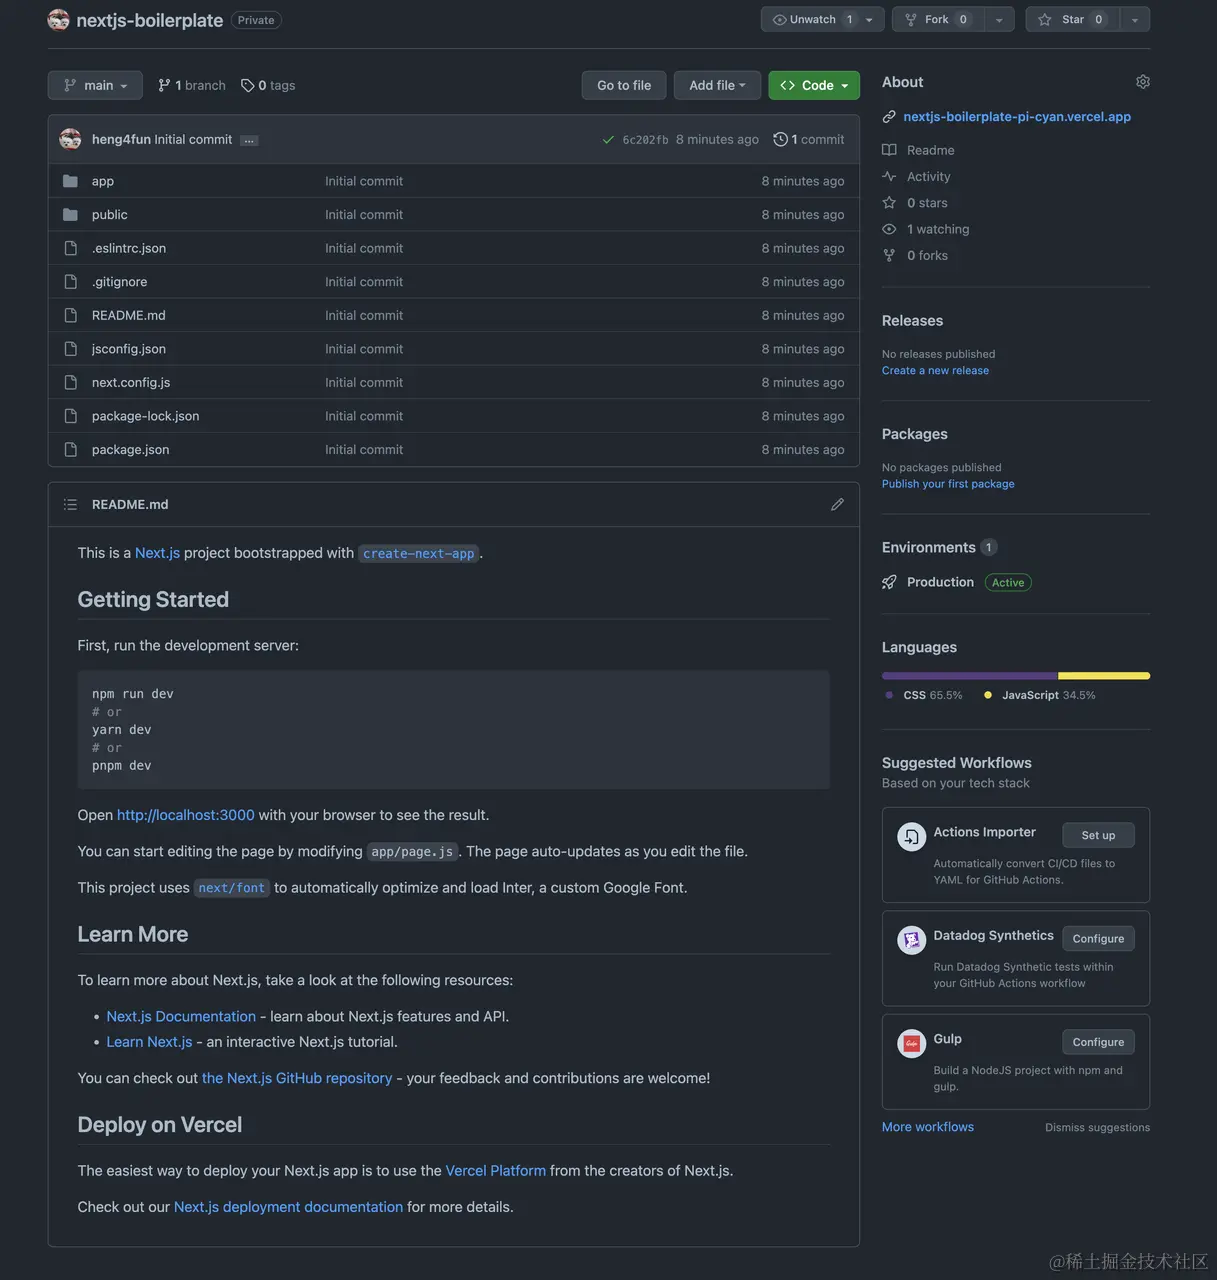Click the CSS 65.5% language label

(x=924, y=696)
